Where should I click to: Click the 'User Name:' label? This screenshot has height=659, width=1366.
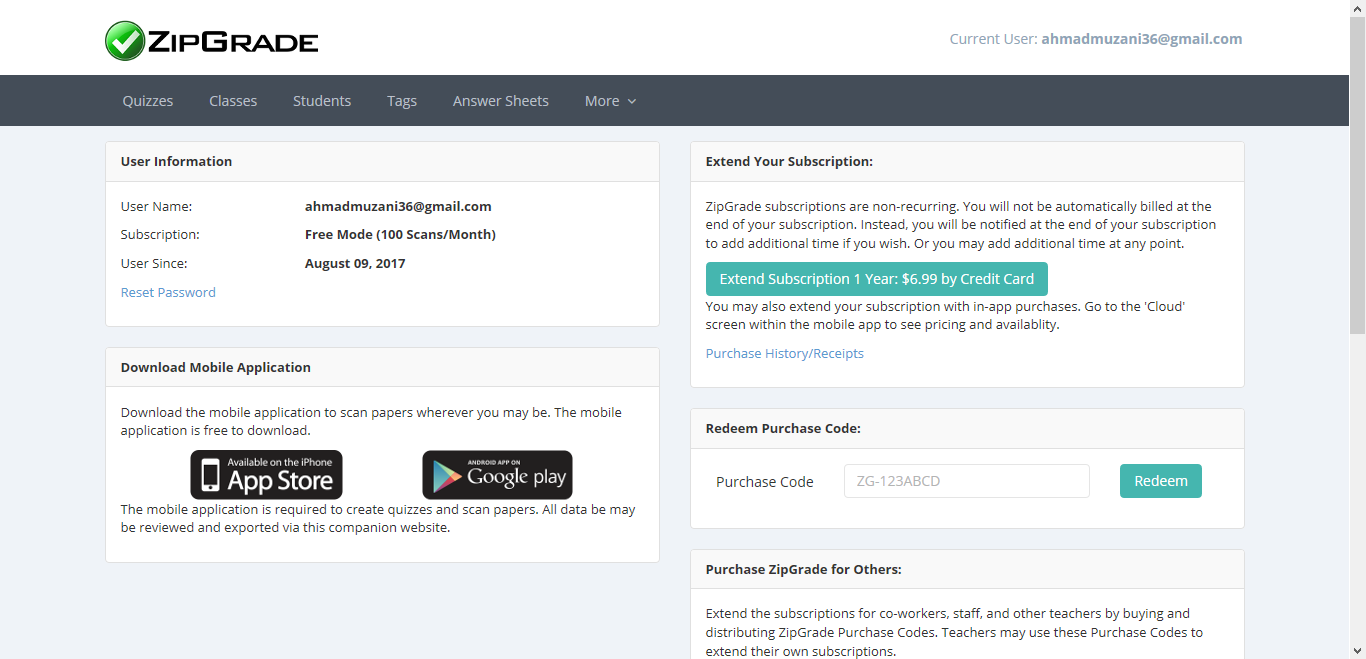pyautogui.click(x=156, y=206)
